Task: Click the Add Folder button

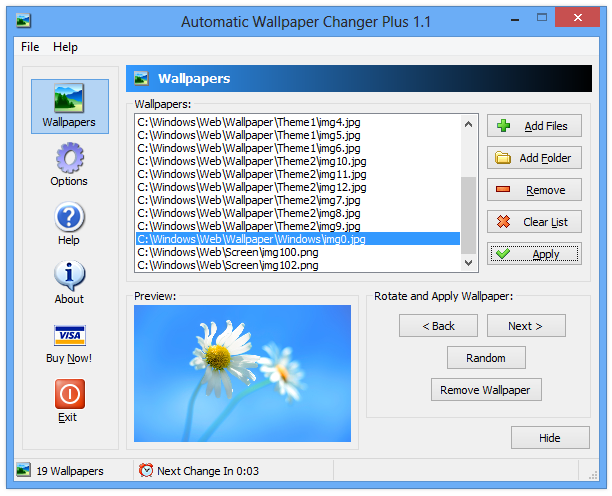Action: (x=534, y=158)
